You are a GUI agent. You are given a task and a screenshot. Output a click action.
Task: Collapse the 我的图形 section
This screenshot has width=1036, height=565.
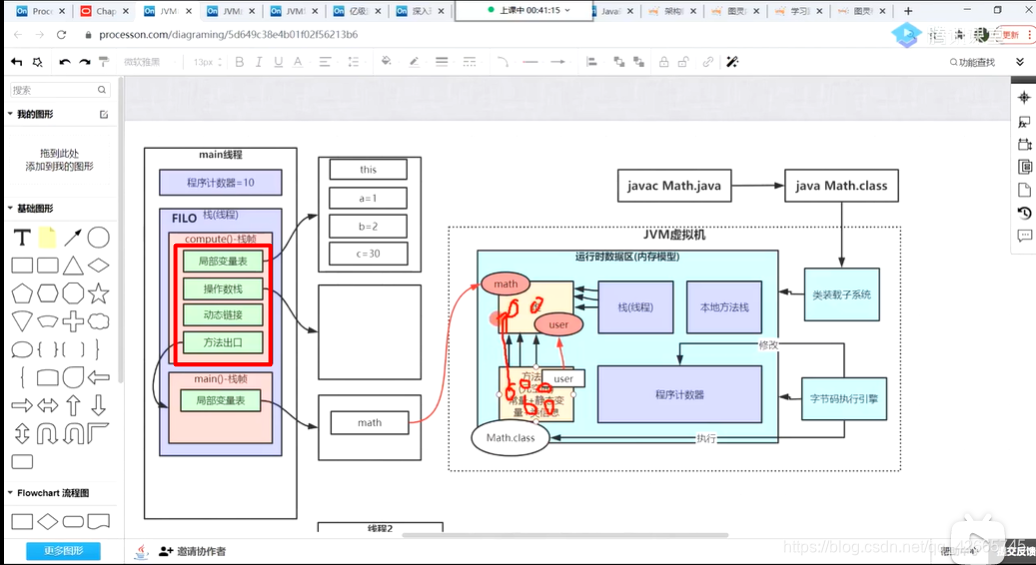[x=10, y=114]
